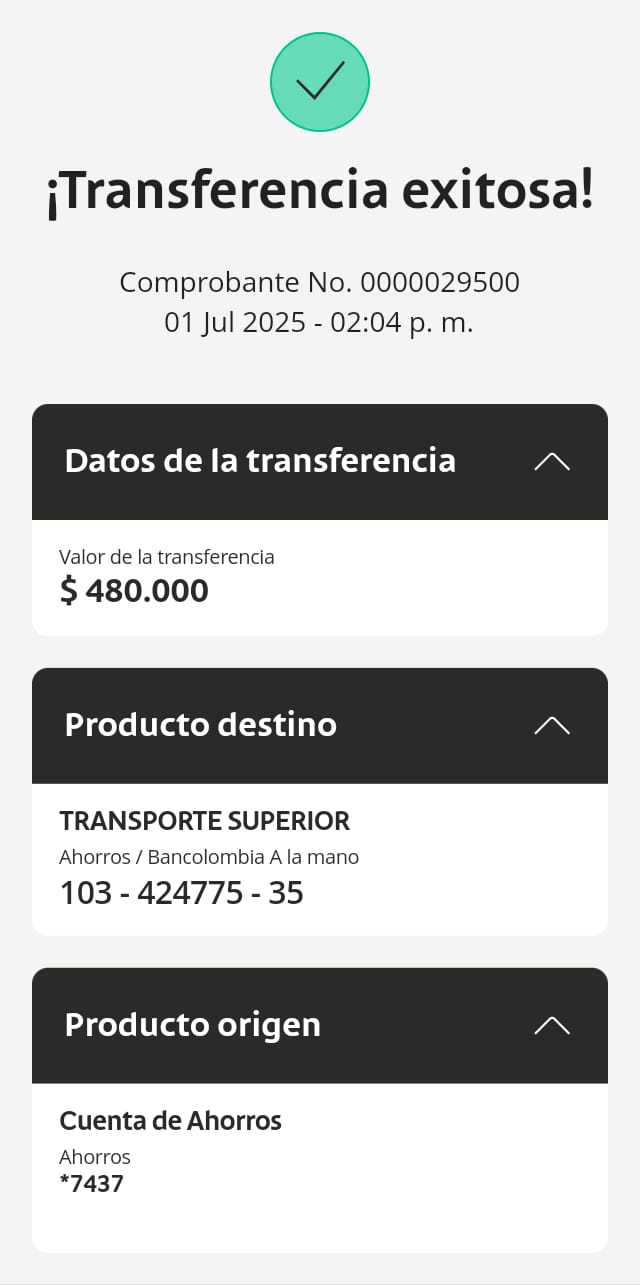The height and width of the screenshot is (1285, 640).
Task: Click the TRANSPORTE SUPERIOR recipient name
Action: click(x=205, y=821)
